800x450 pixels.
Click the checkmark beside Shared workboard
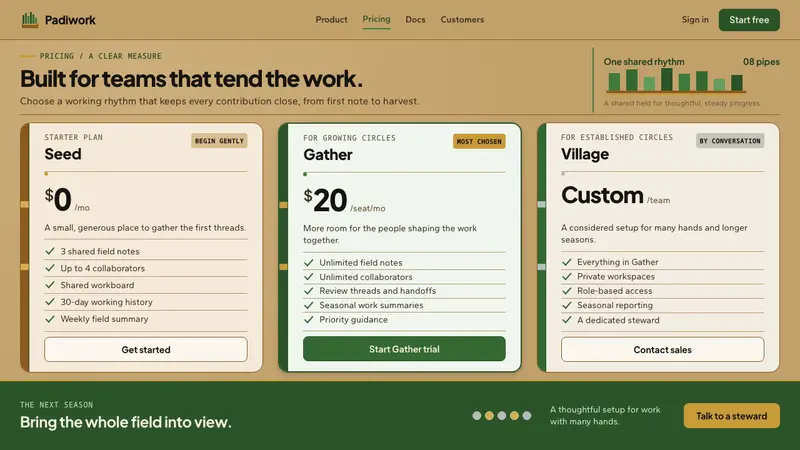50,285
